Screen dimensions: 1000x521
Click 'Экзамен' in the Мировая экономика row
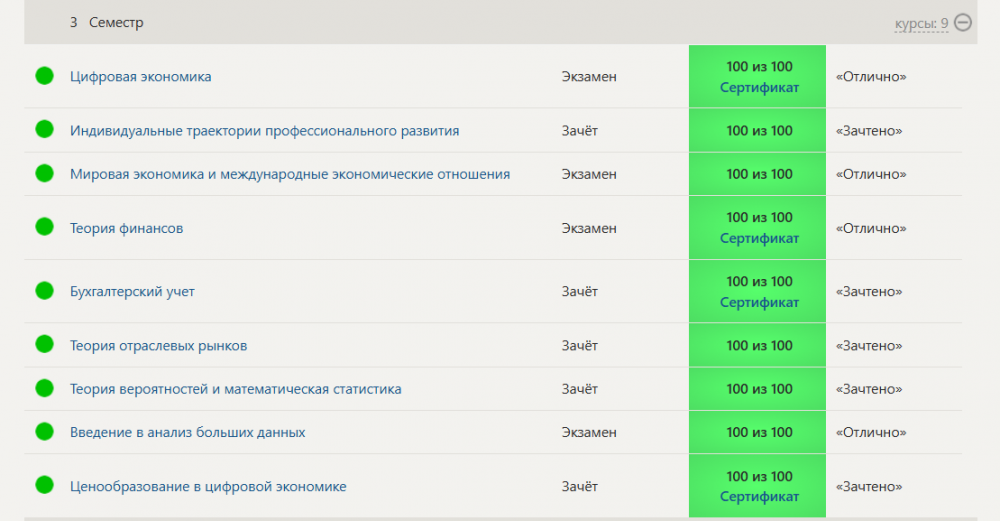[x=589, y=174]
